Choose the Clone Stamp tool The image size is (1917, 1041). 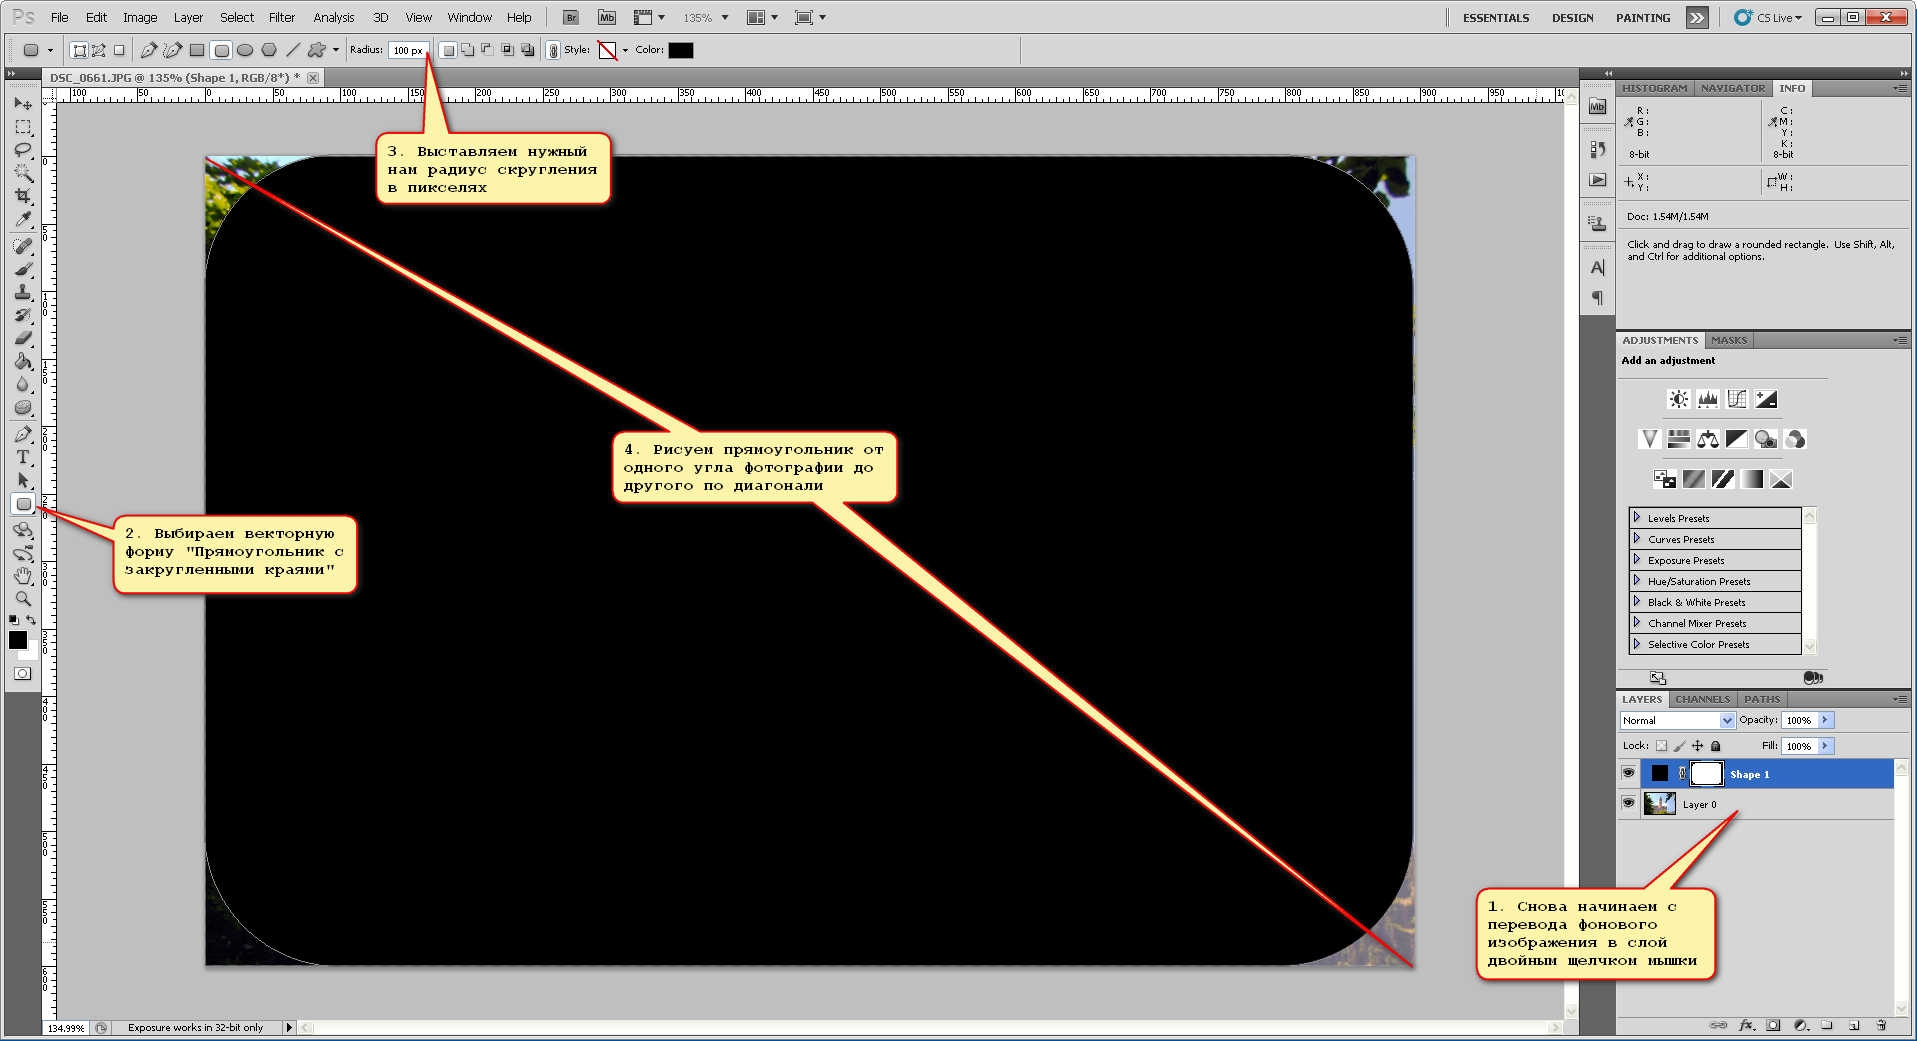[23, 292]
